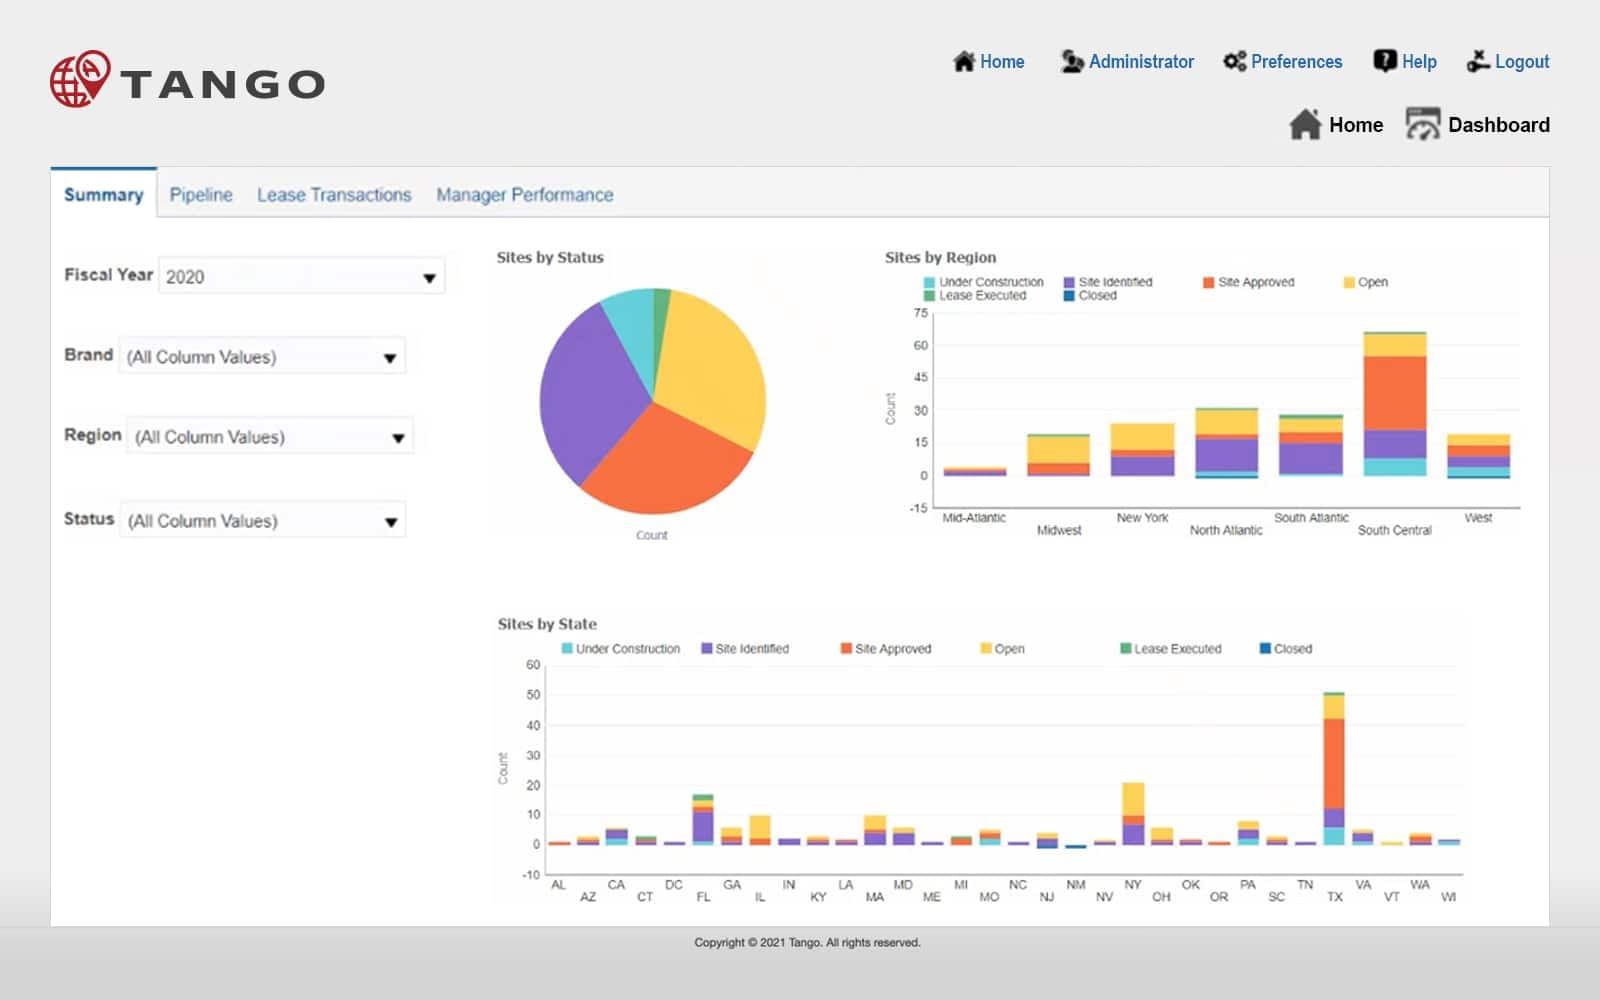Viewport: 1600px width, 1000px height.
Task: Open the Region filter dropdown
Action: (x=398, y=438)
